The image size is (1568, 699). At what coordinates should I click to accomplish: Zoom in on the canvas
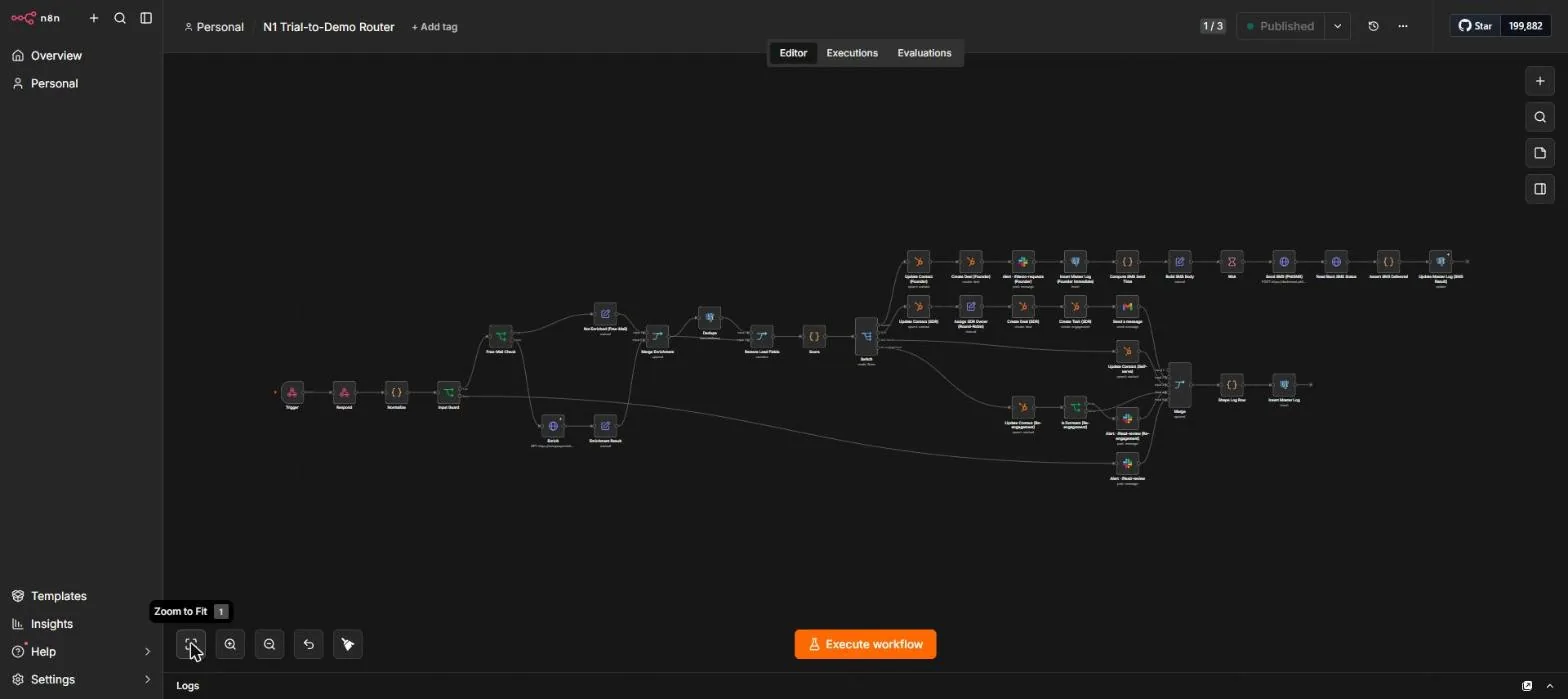[230, 645]
